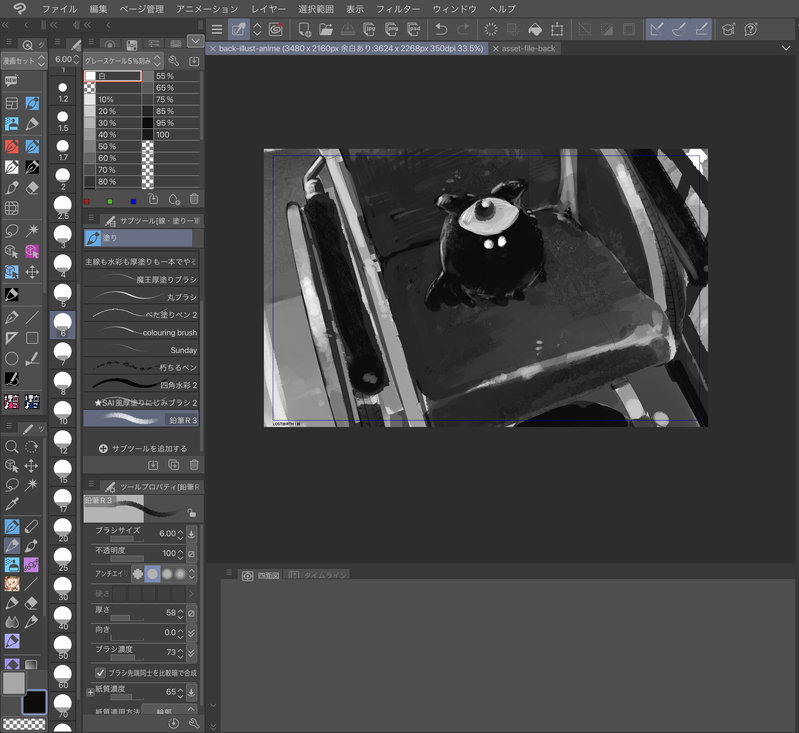Viewport: 799px width, 733px height.
Task: Open the hamburger menu in the command bar
Action: click(x=217, y=30)
